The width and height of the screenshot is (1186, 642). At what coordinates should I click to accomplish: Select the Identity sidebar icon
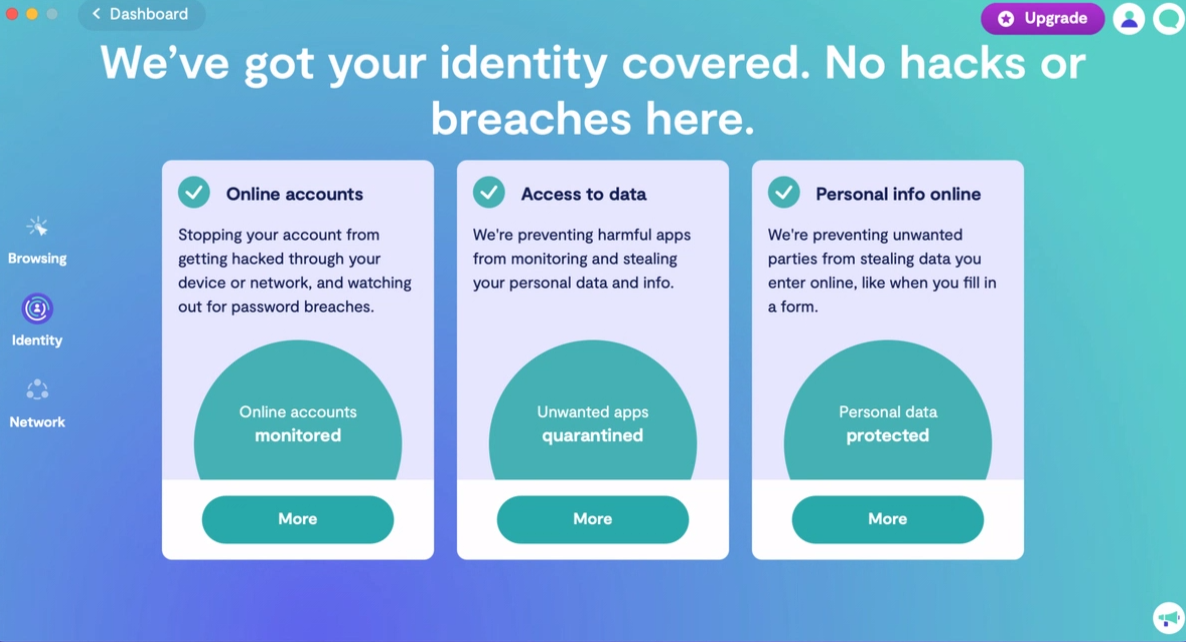tap(37, 309)
